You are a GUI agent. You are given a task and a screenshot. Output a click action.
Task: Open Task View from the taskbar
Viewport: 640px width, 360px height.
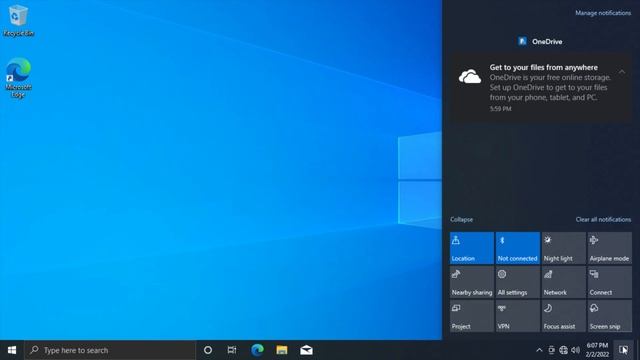pos(232,350)
